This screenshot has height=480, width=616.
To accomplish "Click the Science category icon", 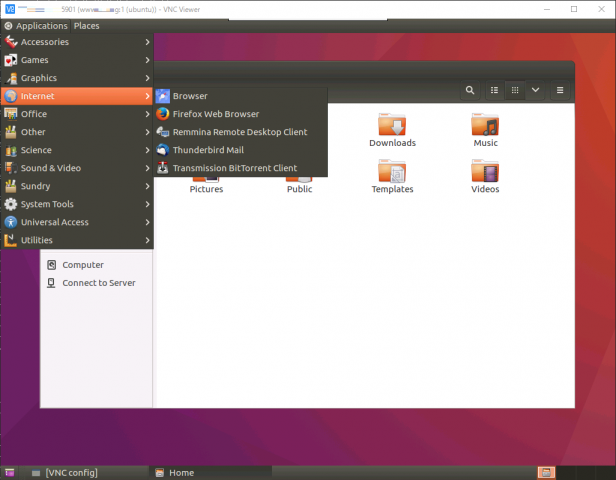I will coord(11,150).
